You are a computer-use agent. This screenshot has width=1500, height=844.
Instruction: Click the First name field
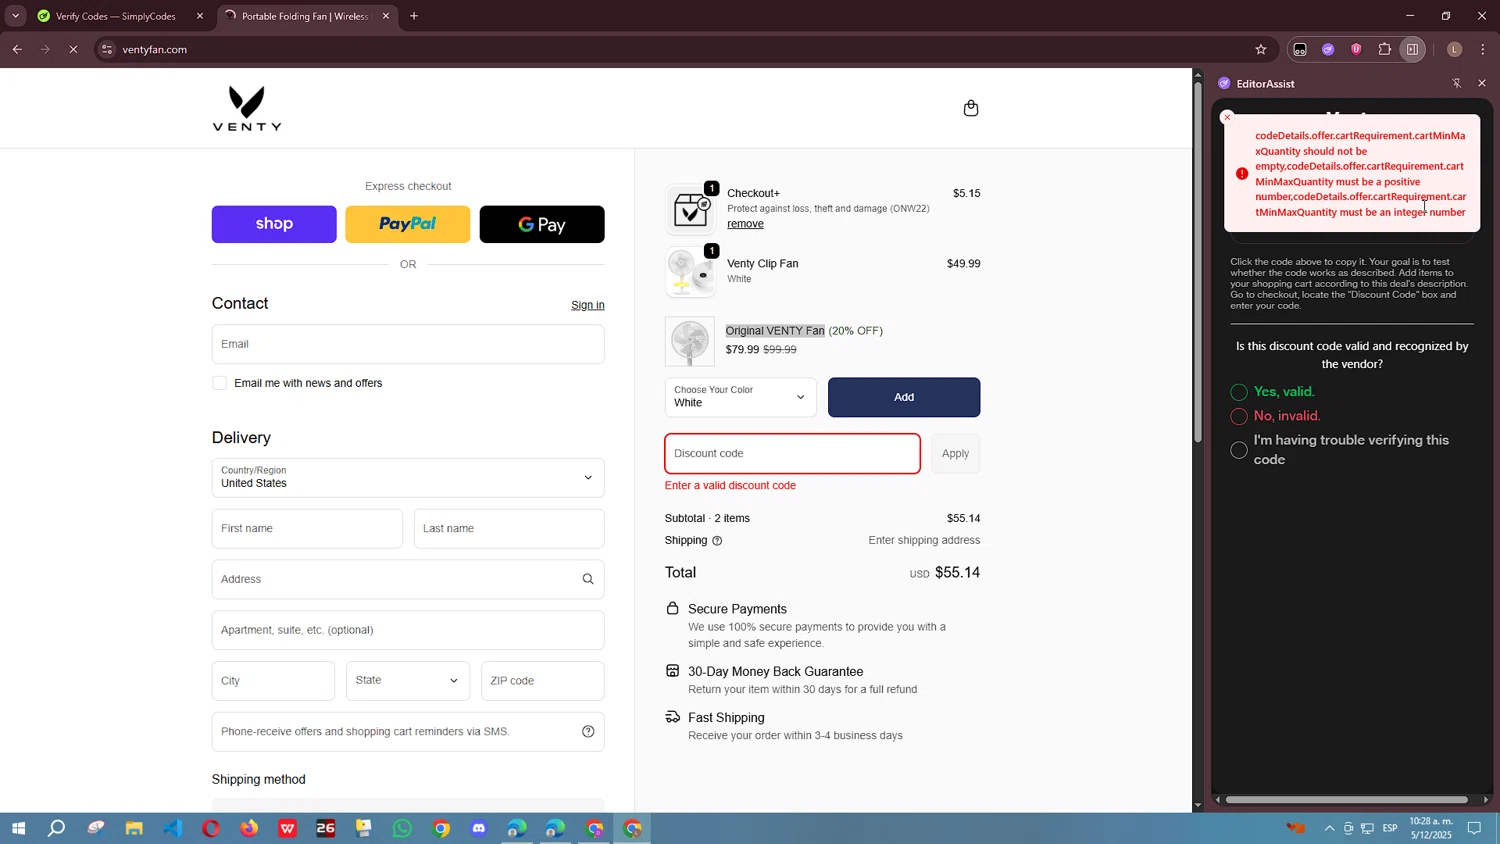[x=307, y=528]
